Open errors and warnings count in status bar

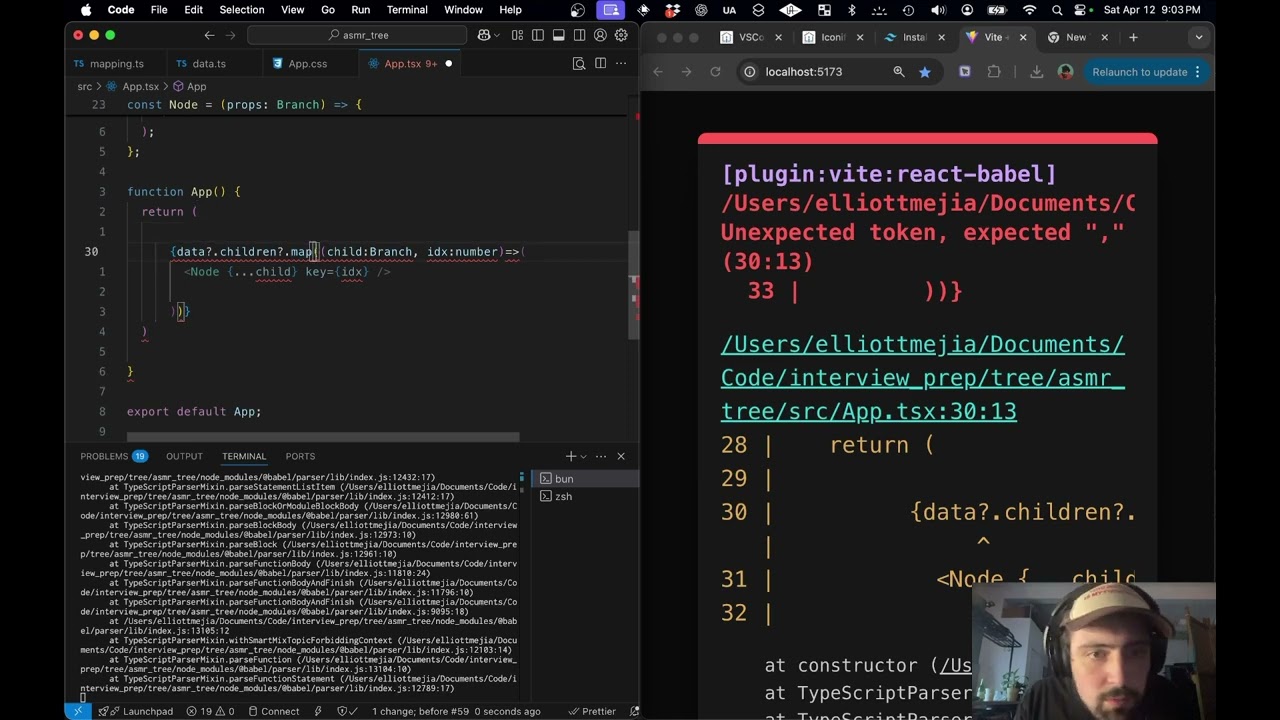(210, 711)
